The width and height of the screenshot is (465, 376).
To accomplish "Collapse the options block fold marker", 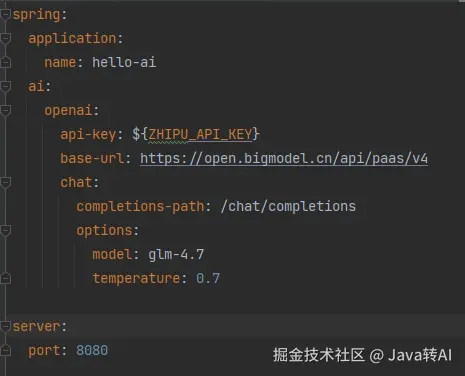I will [5, 231].
